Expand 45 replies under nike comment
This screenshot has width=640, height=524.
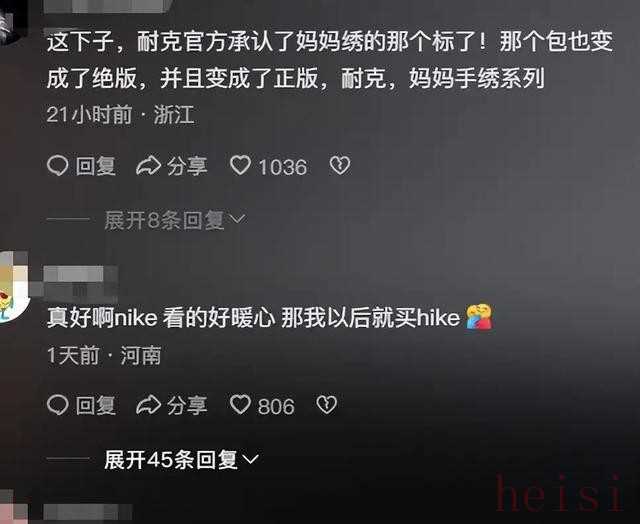[x=182, y=460]
